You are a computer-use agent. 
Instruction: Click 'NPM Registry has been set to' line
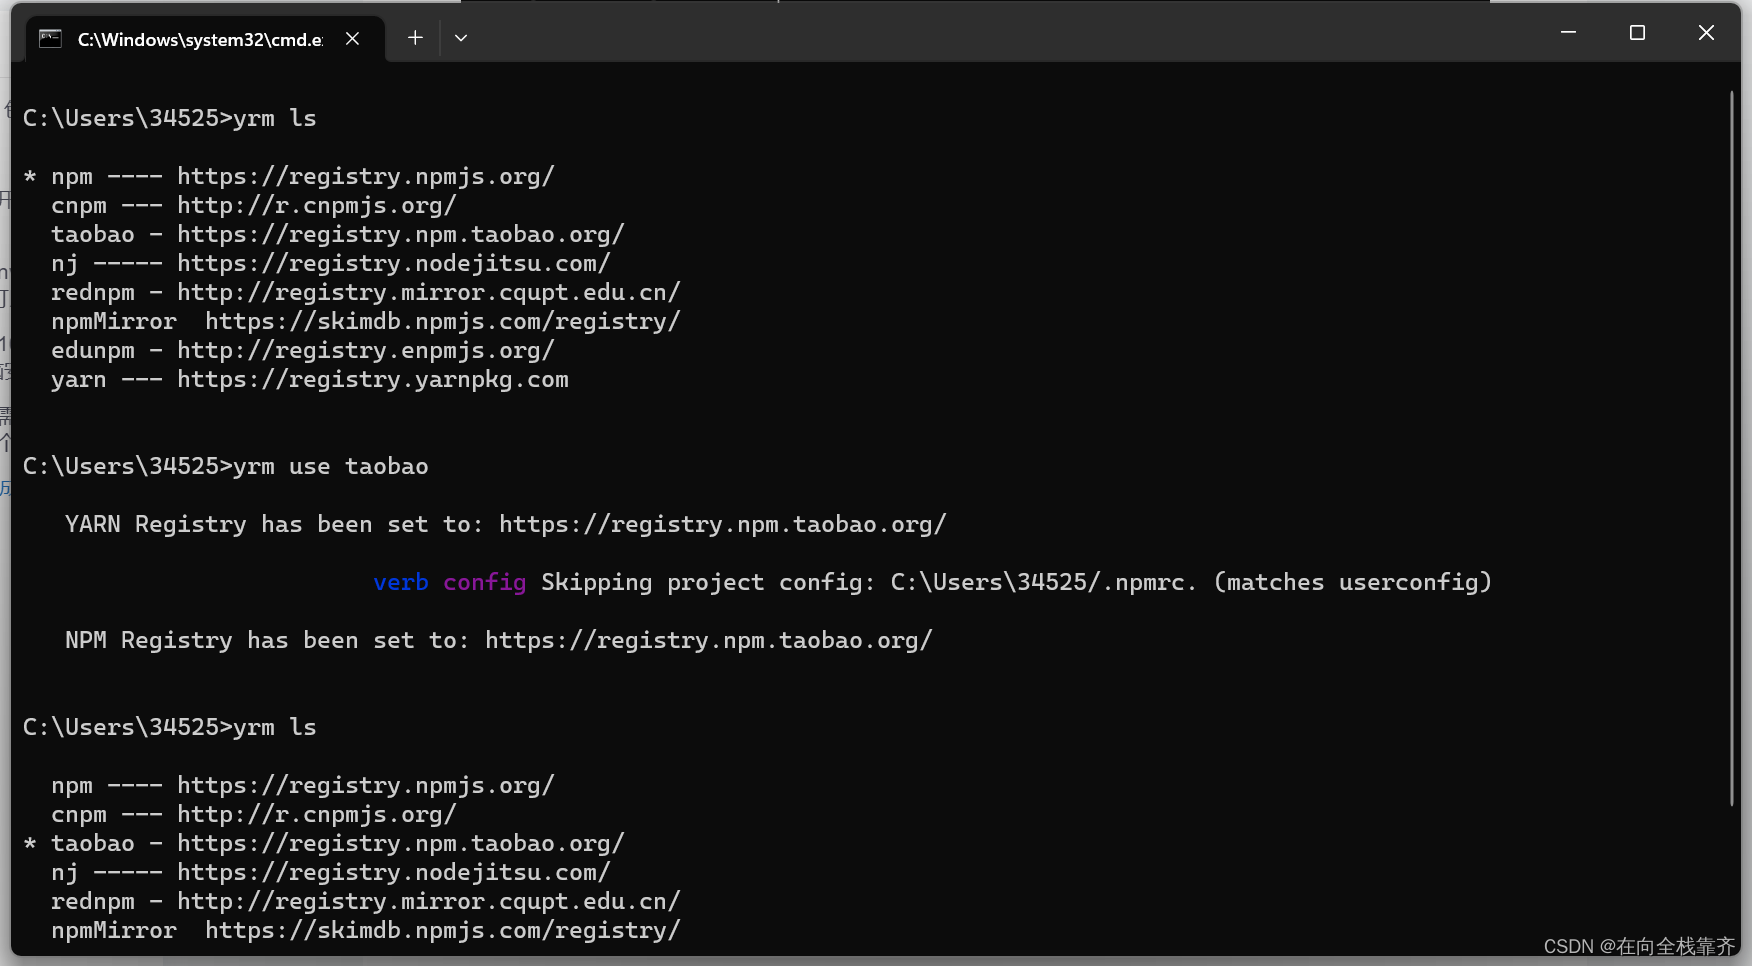499,641
